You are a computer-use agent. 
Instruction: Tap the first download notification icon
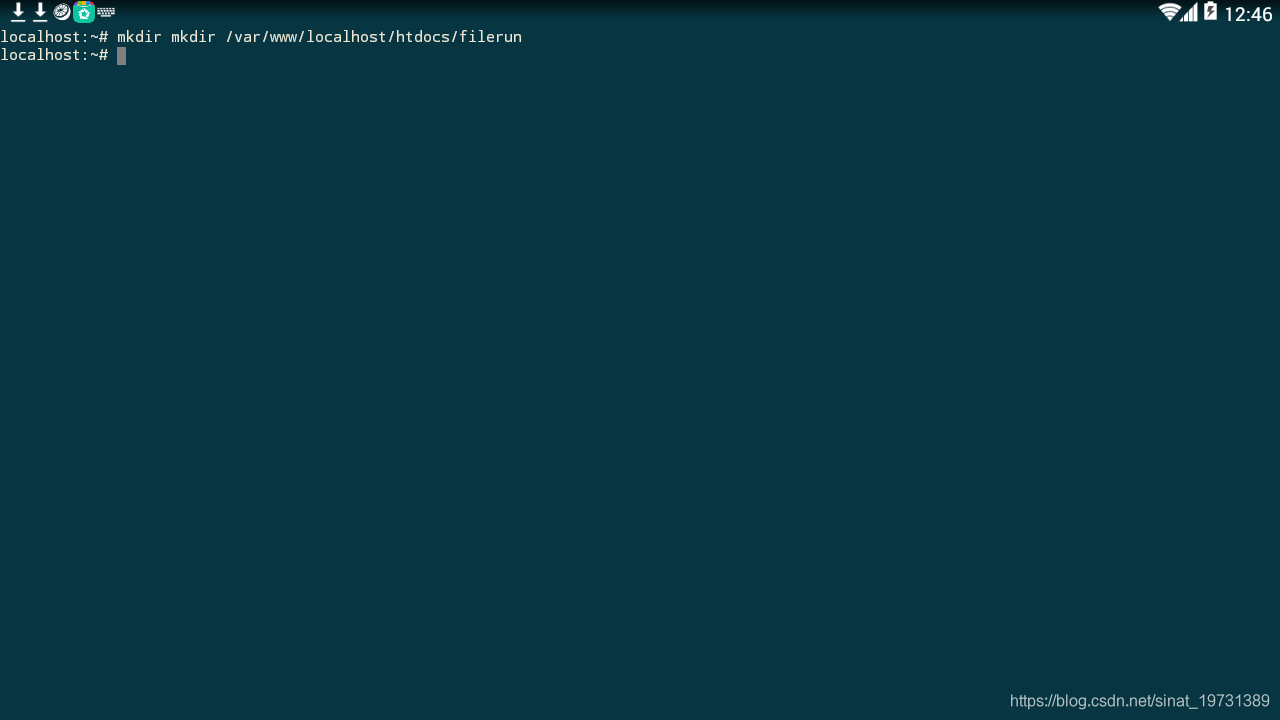pyautogui.click(x=18, y=12)
